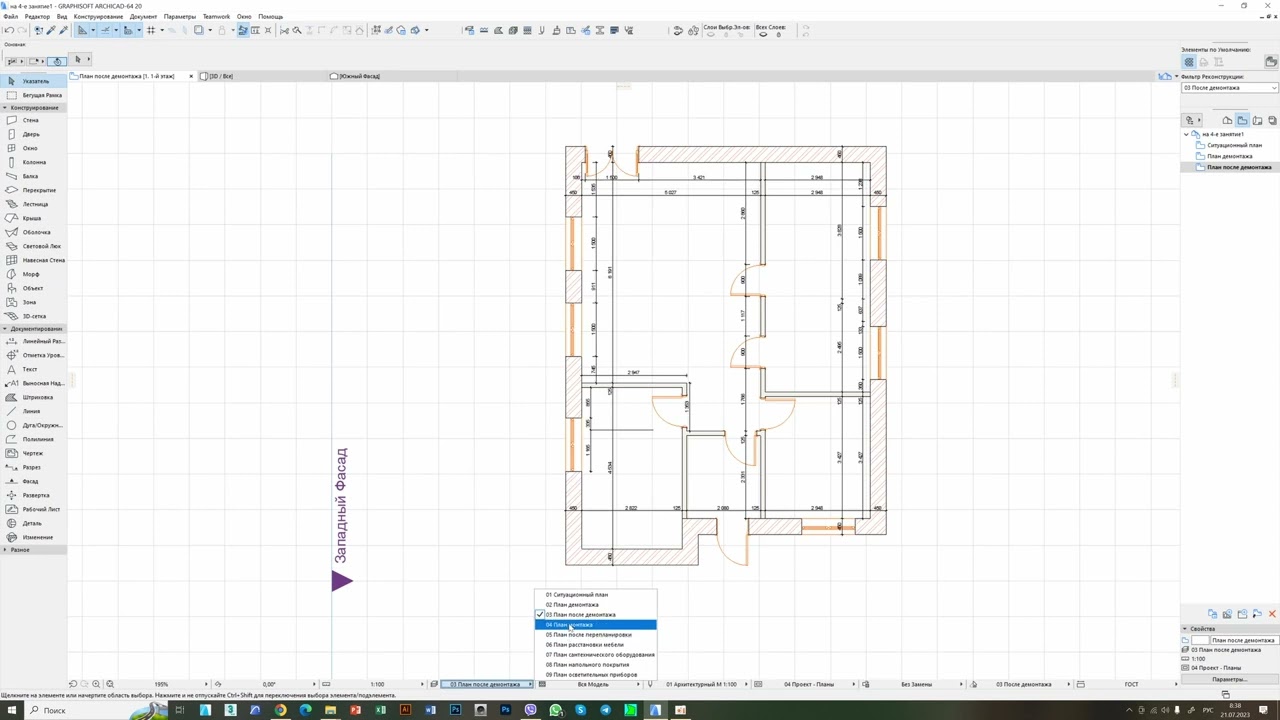Select the Полилиния (Polyline) tool
This screenshot has width=1280, height=720.
38,439
